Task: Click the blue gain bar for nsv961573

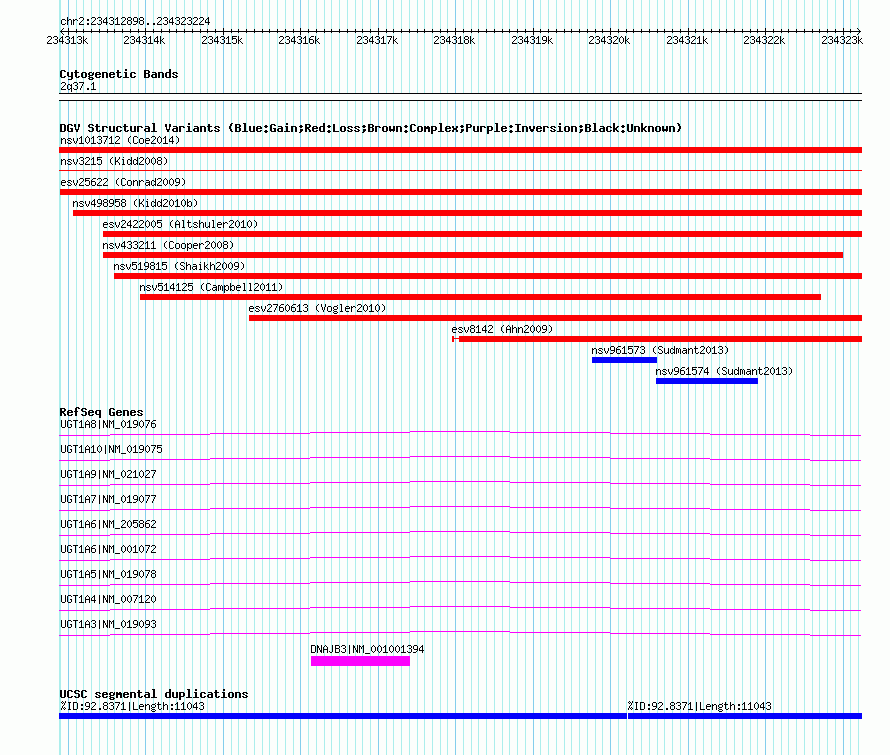Action: 624,360
